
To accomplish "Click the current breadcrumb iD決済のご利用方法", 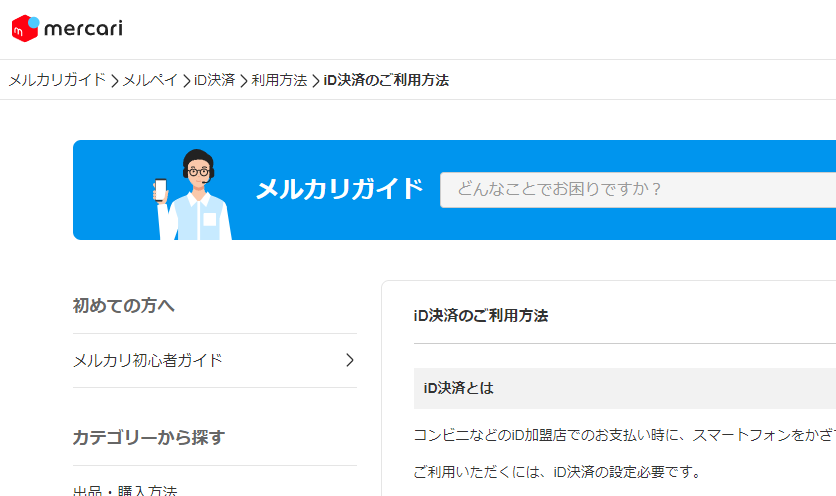I will click(387, 80).
